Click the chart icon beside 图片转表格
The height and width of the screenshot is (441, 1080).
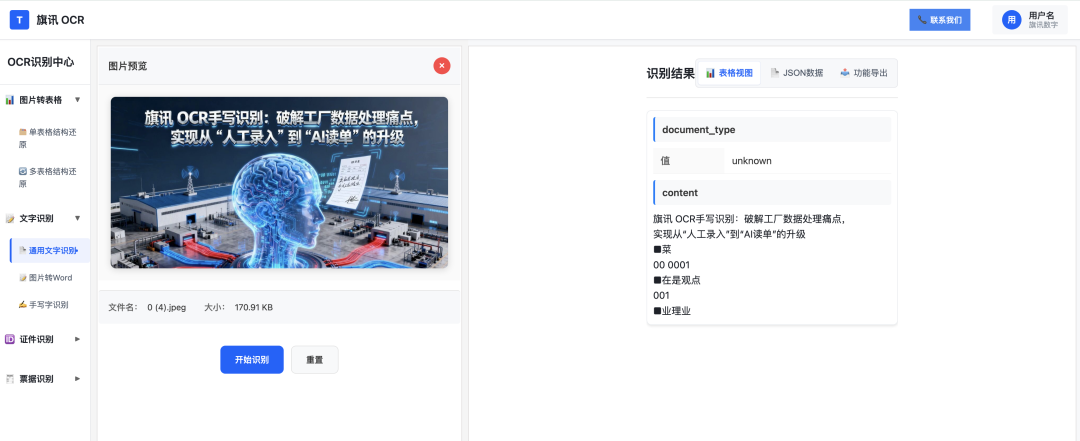coord(10,100)
